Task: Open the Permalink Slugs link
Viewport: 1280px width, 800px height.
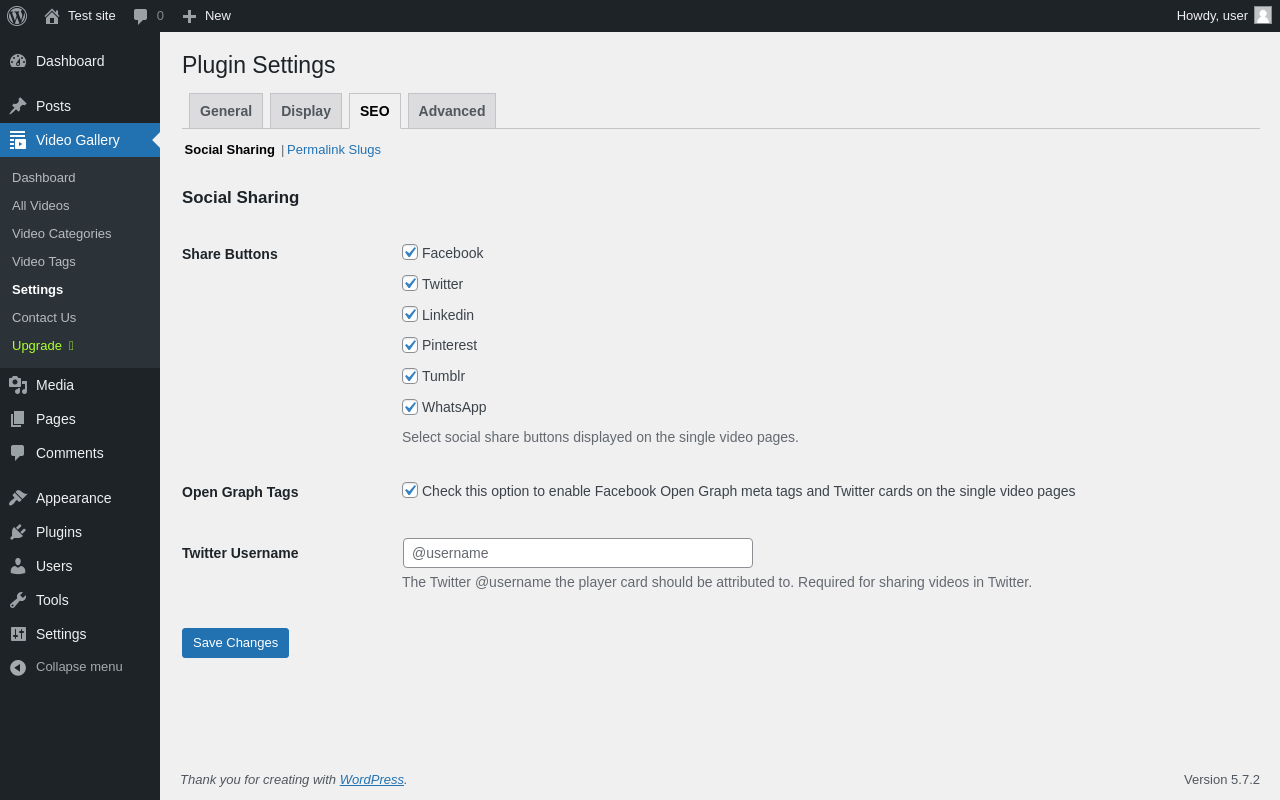Action: (334, 150)
